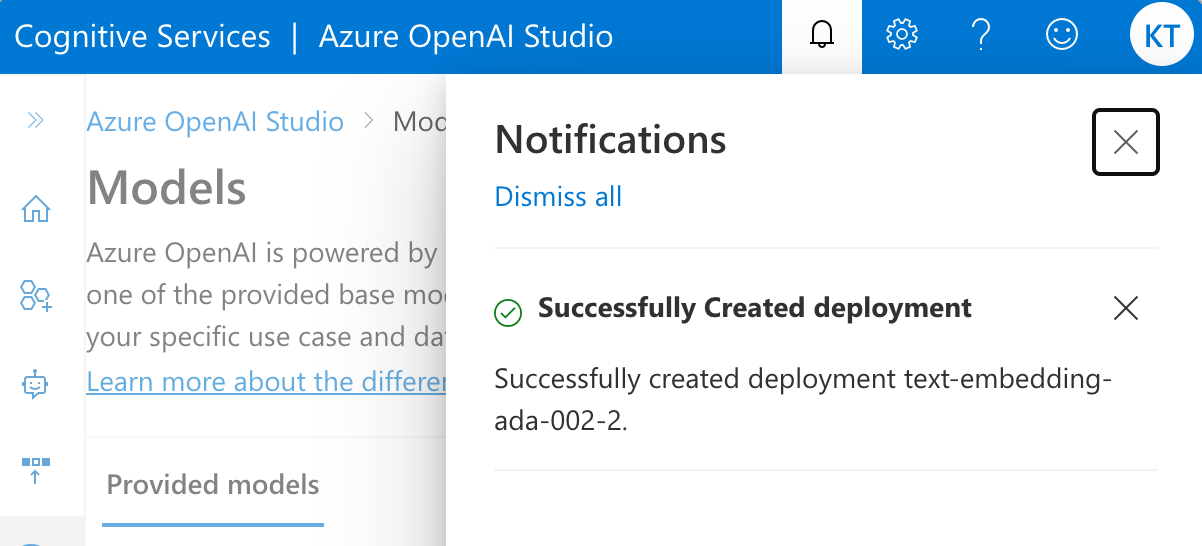Click the Cognitive Services header title
This screenshot has height=546, width=1202.
(142, 37)
